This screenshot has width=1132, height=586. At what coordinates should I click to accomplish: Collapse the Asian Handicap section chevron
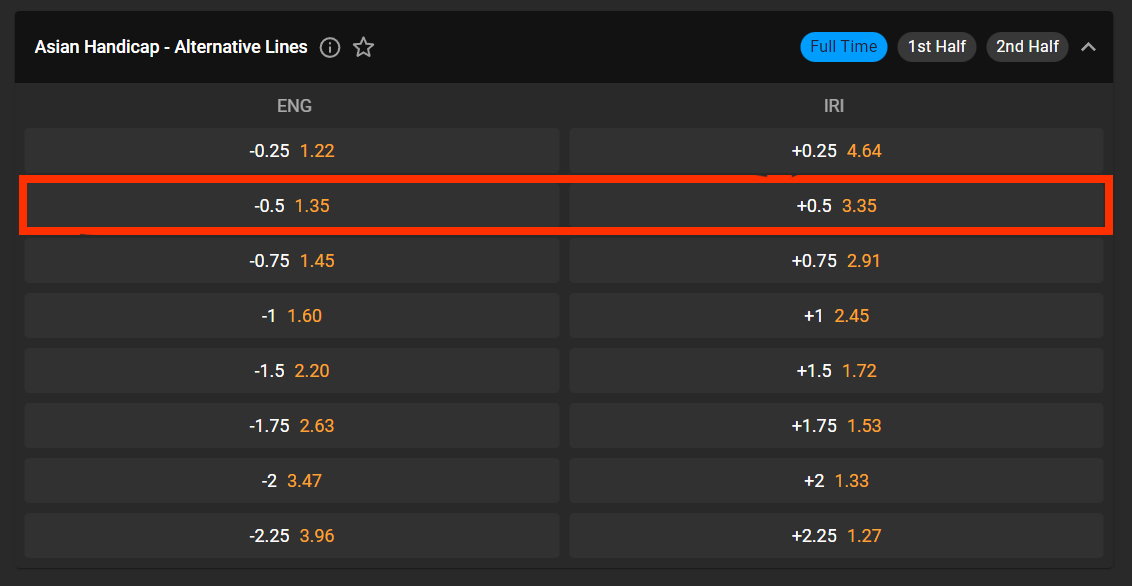pyautogui.click(x=1088, y=47)
